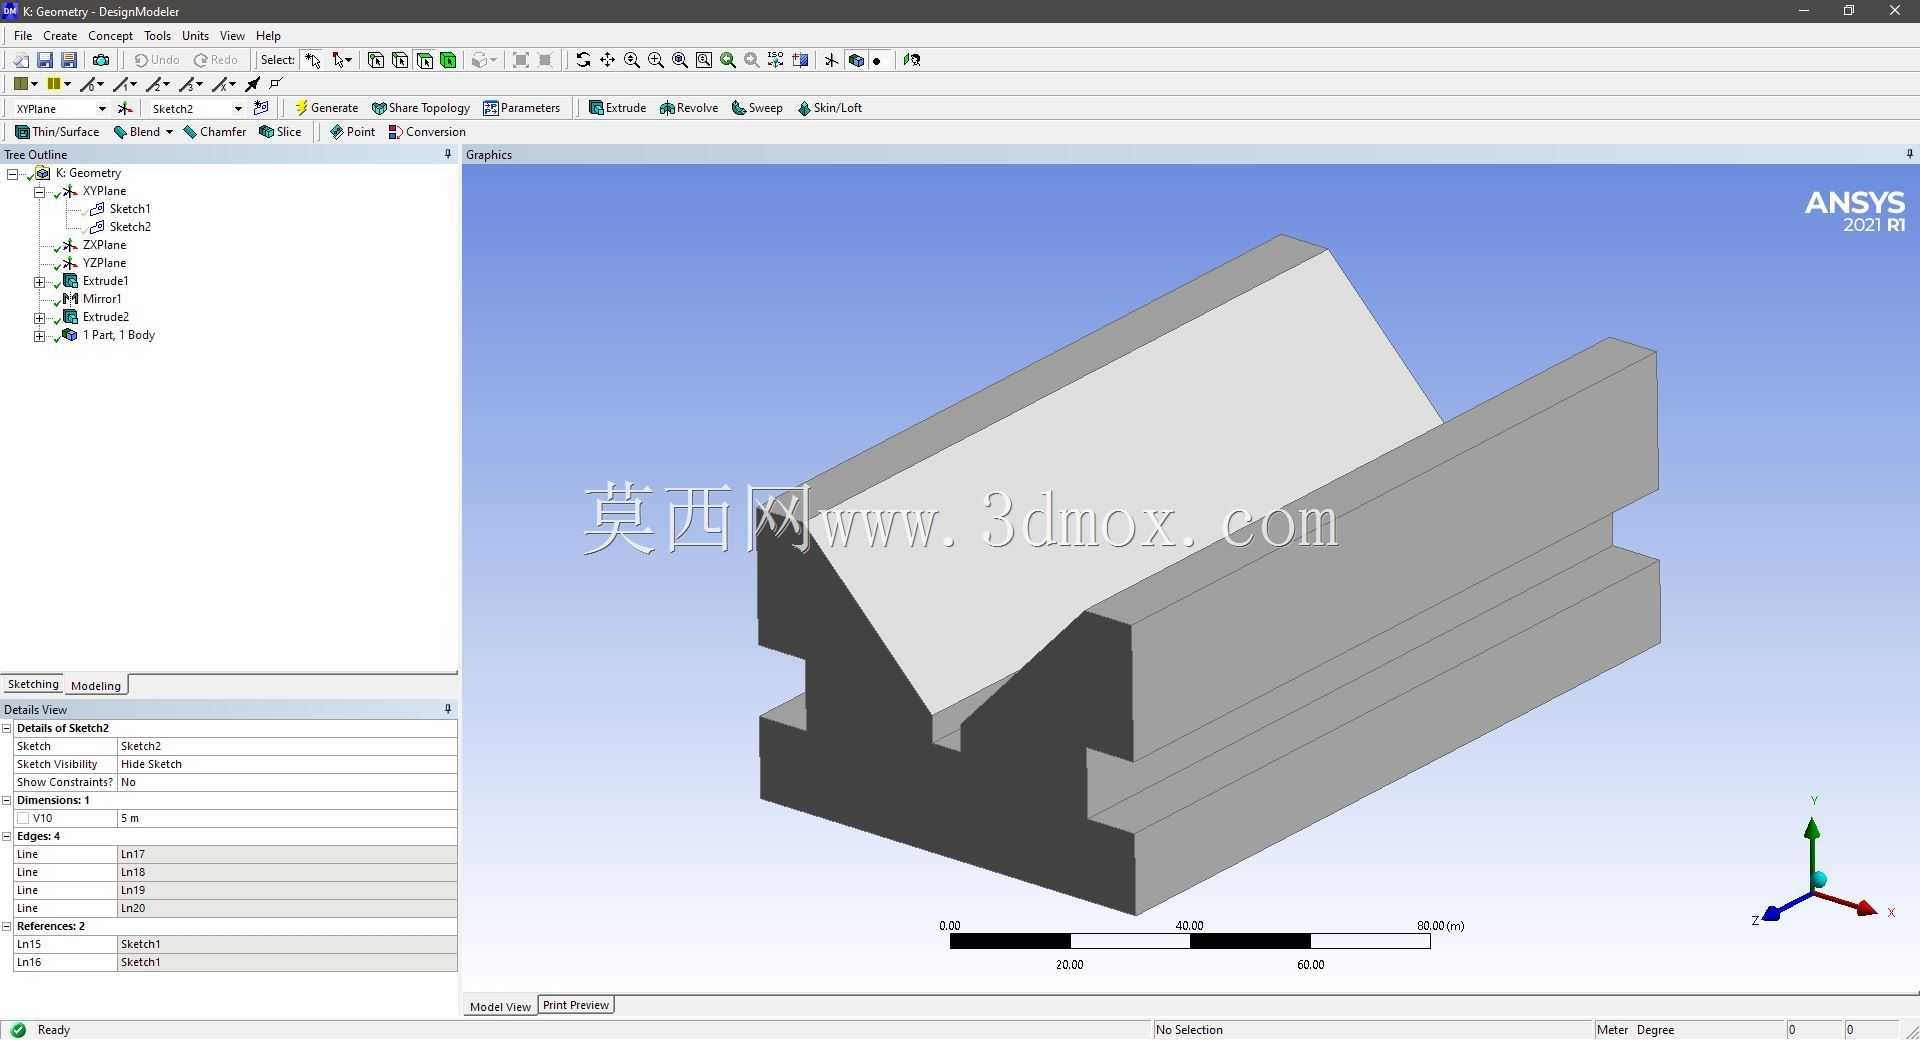Toggle the face selection filter

(x=424, y=60)
